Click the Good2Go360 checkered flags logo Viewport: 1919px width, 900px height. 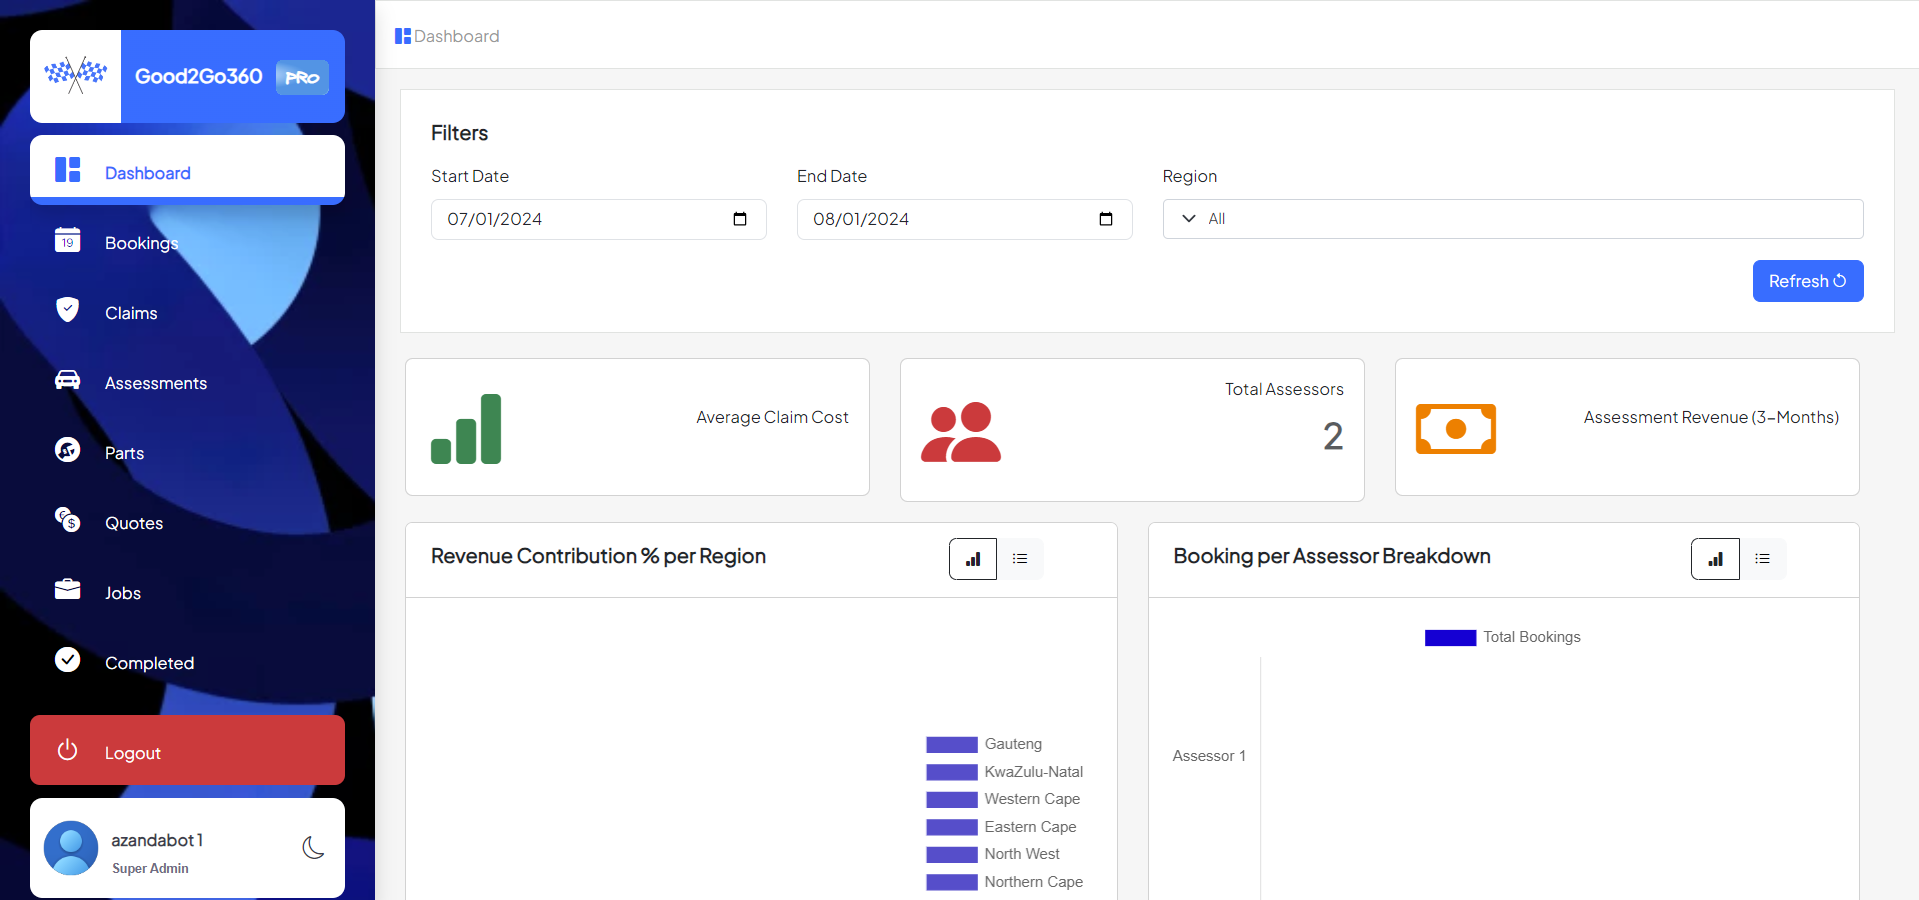[x=76, y=76]
